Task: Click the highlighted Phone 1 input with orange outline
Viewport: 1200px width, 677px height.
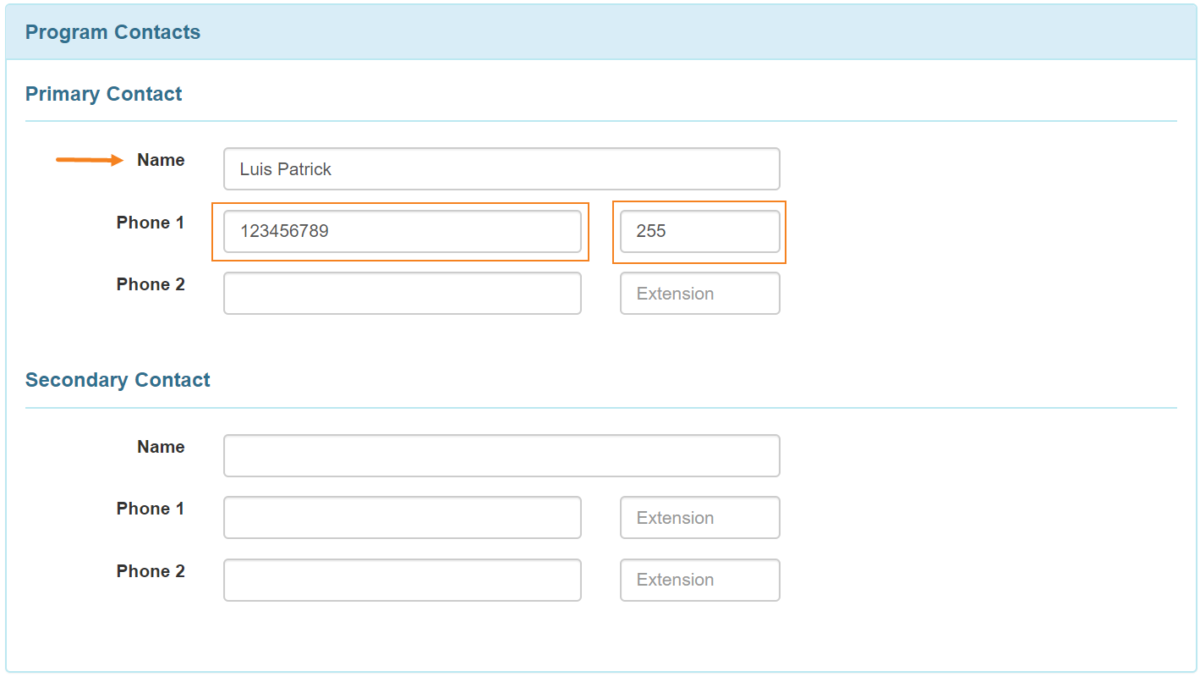Action: tap(400, 231)
